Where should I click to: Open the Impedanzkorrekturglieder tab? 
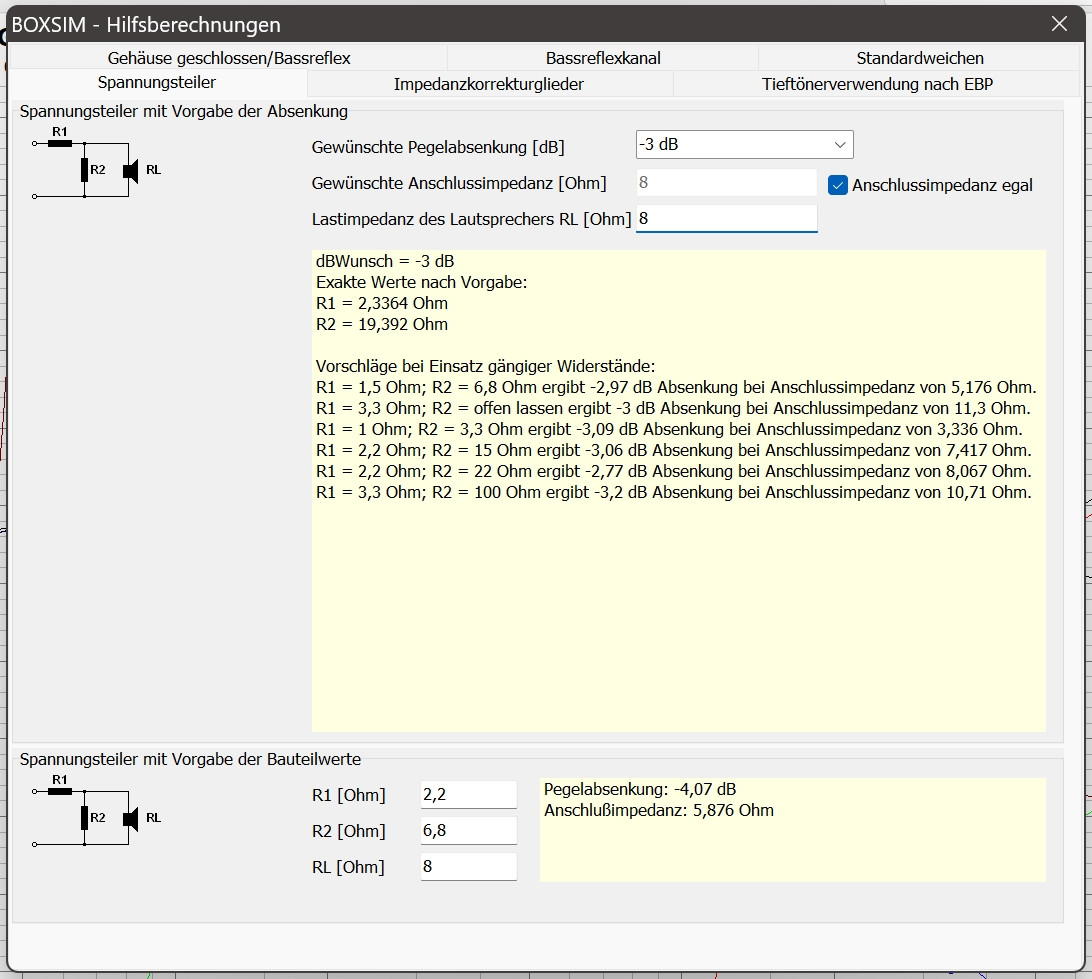489,84
